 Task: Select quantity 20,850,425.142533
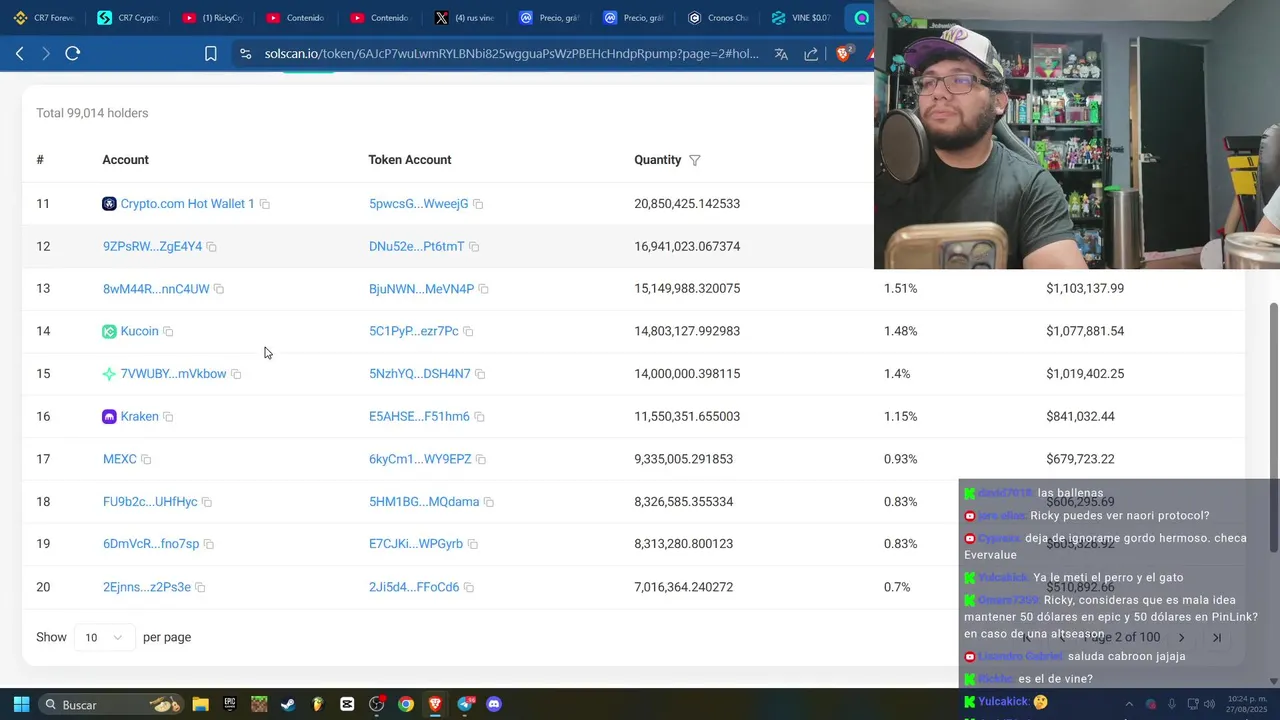687,204
